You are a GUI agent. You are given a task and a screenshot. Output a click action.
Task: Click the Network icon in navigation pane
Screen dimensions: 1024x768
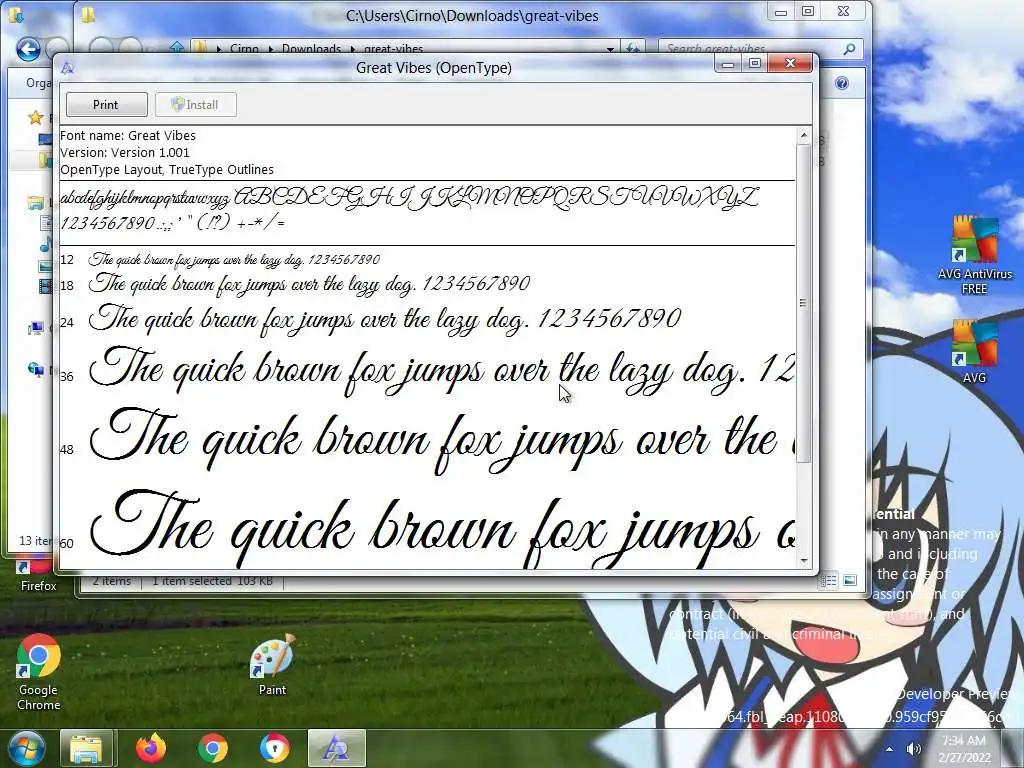35,370
